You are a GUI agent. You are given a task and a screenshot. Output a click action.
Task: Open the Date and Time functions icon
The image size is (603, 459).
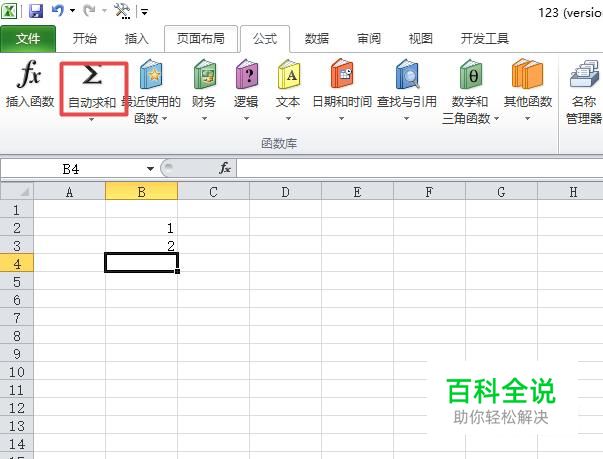[341, 74]
